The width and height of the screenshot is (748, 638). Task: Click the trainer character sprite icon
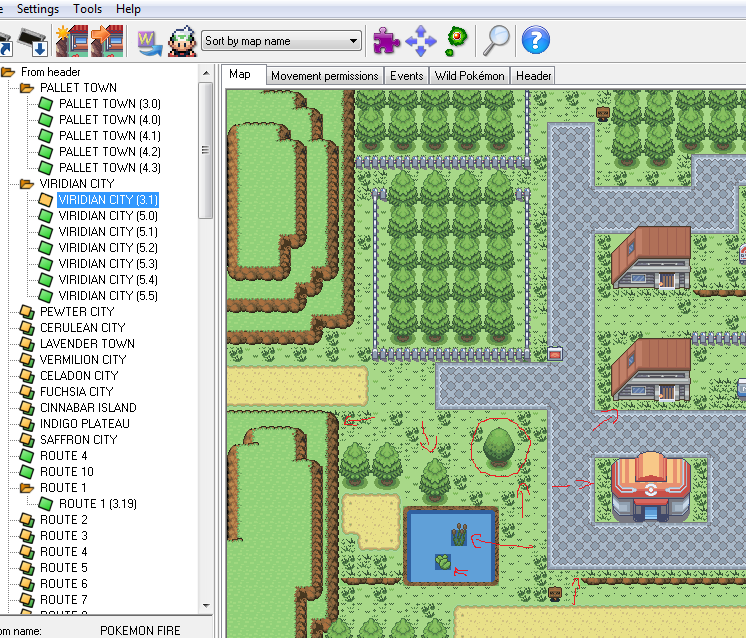[182, 42]
